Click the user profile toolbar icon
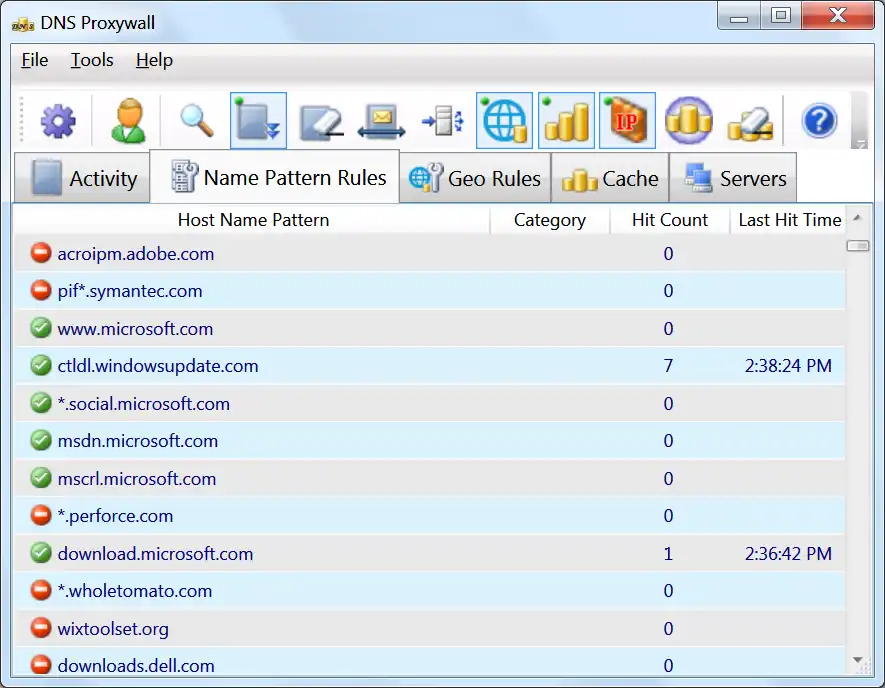885x688 pixels. coord(128,121)
